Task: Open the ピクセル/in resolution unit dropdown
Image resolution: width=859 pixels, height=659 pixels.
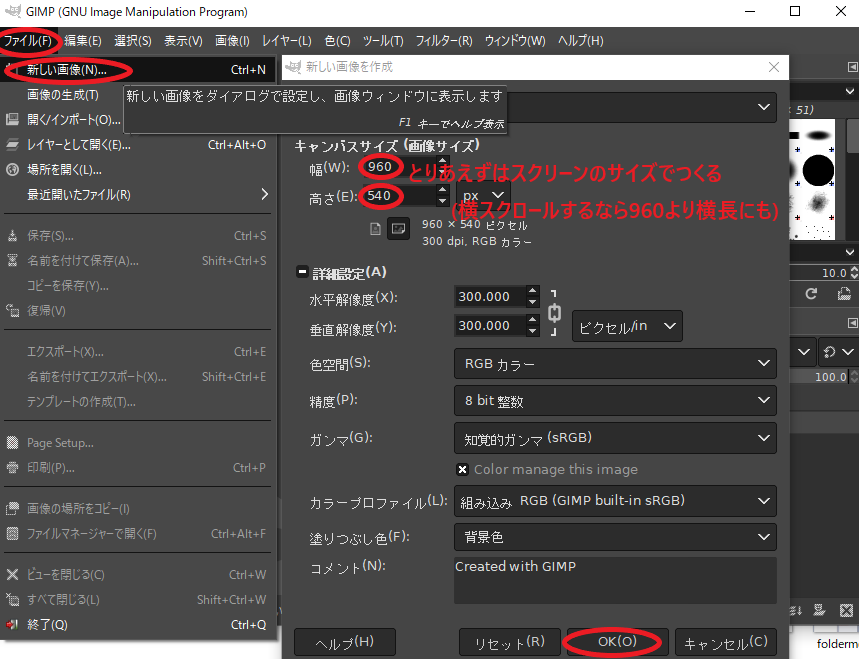Action: click(x=627, y=326)
